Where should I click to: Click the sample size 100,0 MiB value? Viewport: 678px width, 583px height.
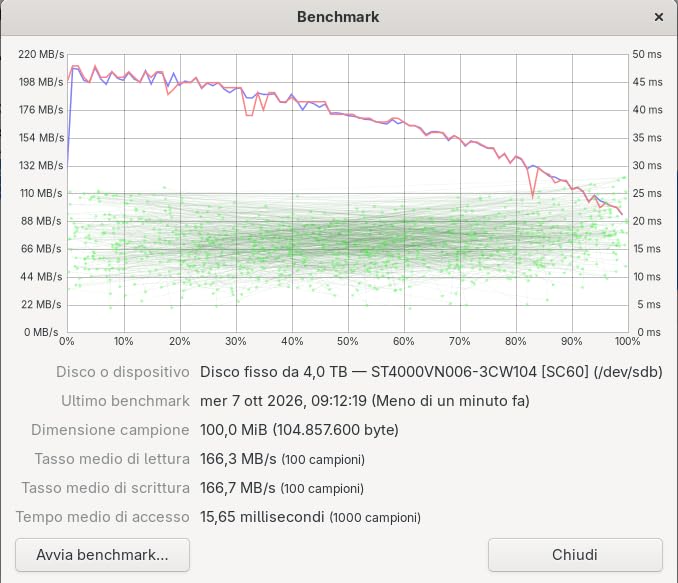pyautogui.click(x=299, y=430)
